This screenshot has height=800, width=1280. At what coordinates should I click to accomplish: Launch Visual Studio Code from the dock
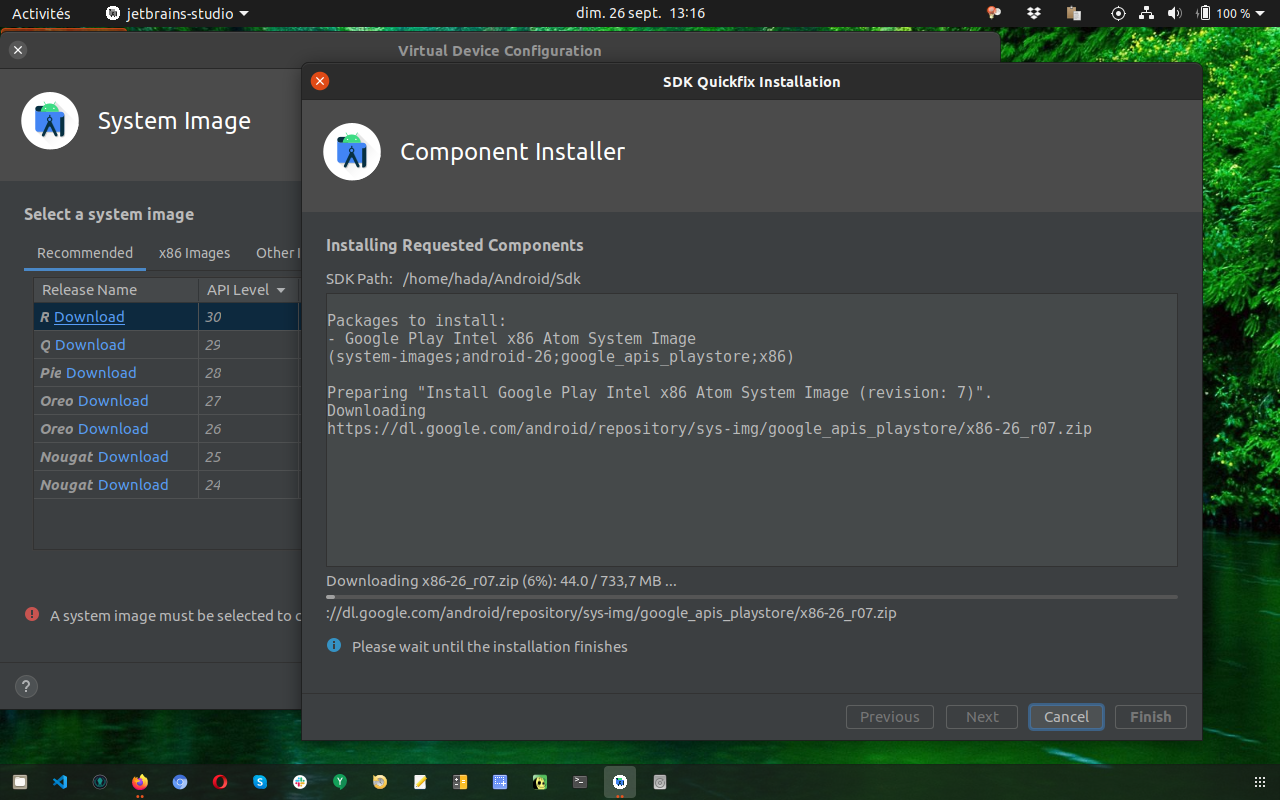tap(60, 782)
